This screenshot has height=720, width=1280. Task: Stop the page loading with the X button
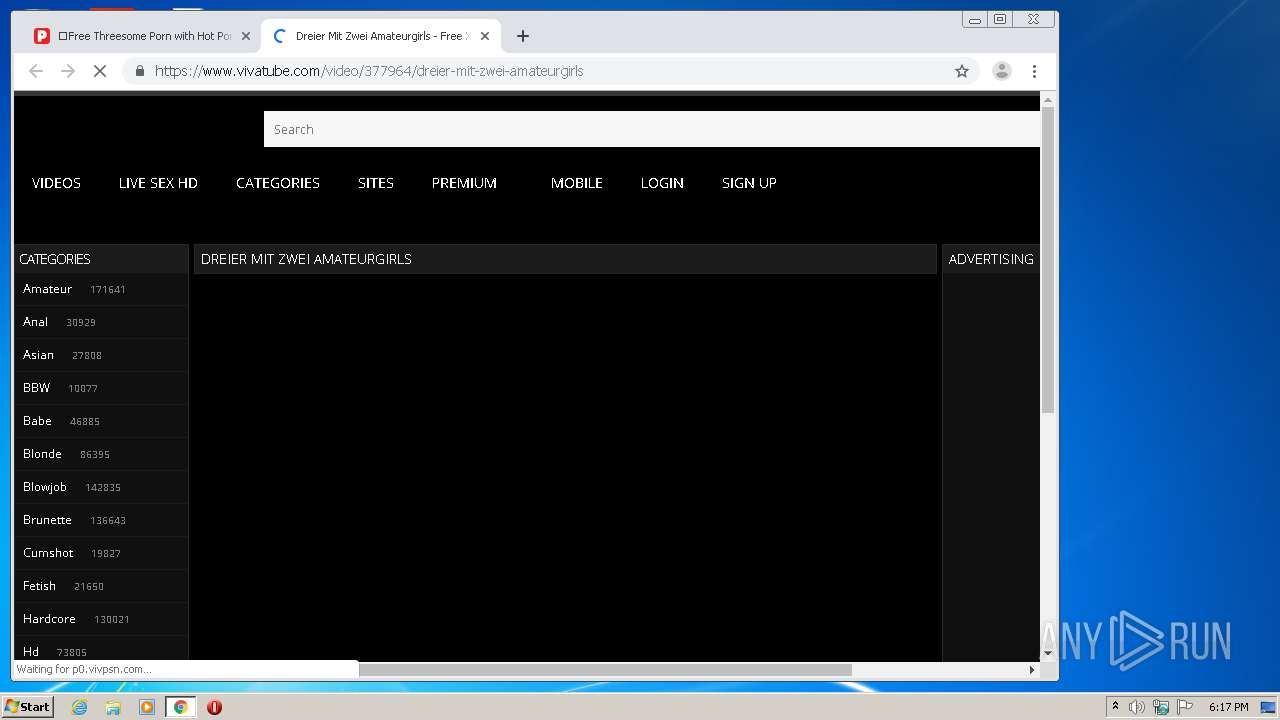[x=100, y=71]
